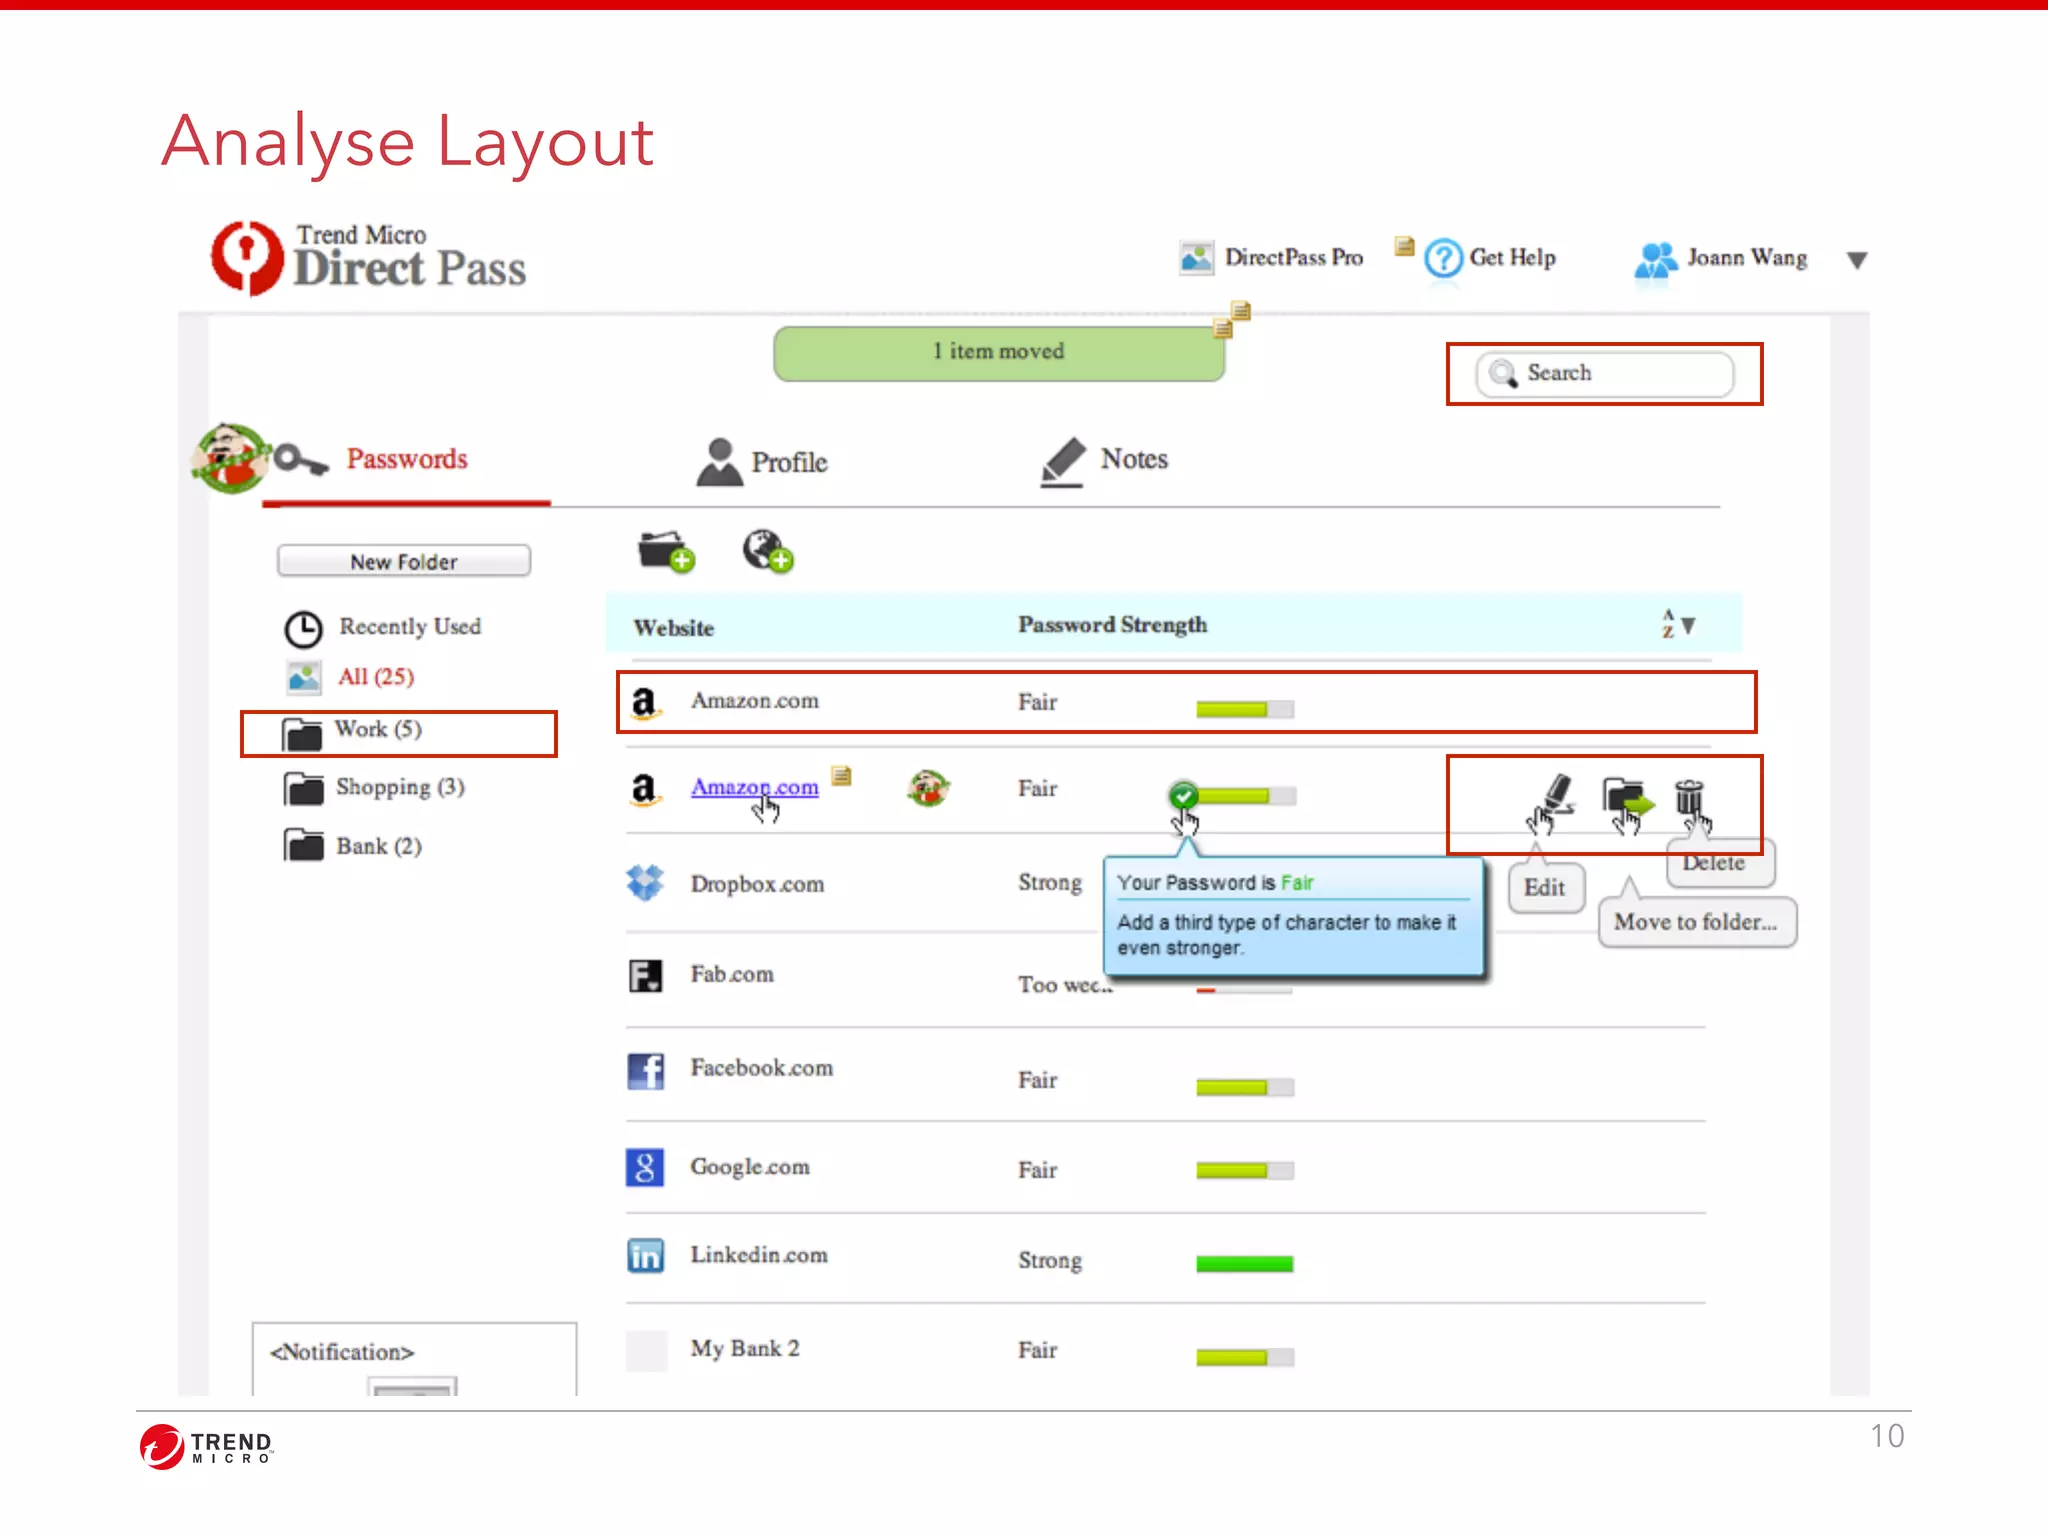Click the Get Help question mark icon

coord(1443,259)
